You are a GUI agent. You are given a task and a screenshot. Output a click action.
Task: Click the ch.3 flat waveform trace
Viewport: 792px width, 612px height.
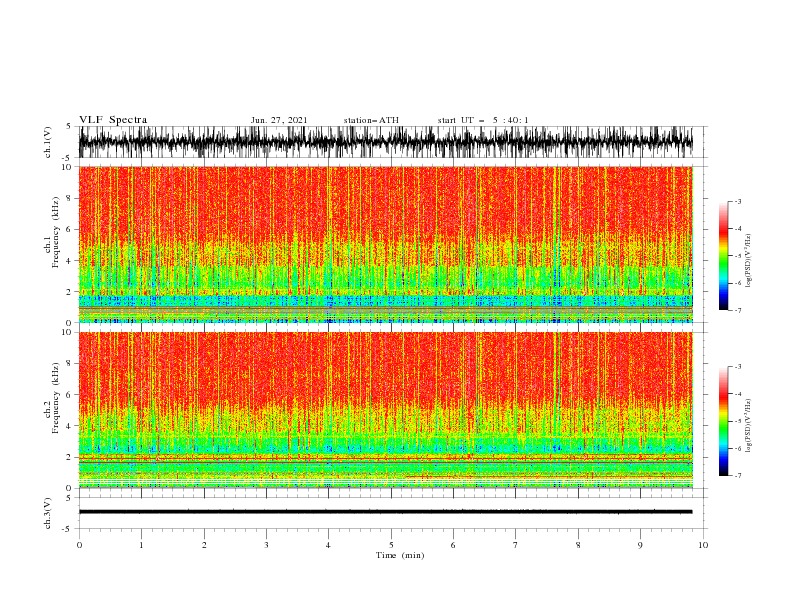385,512
